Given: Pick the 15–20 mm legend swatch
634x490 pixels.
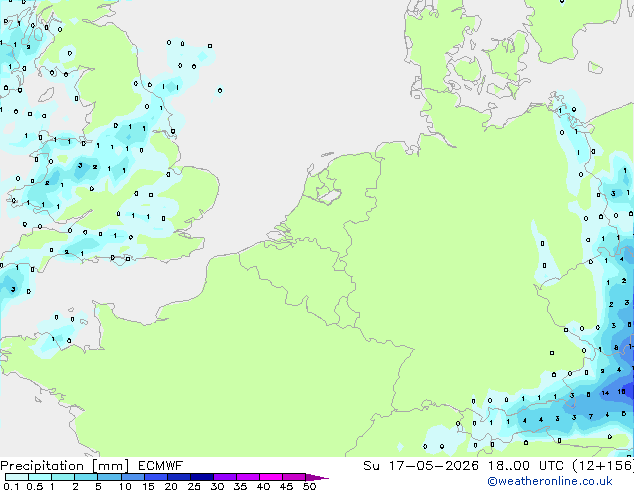Looking at the screenshot, I should [155, 477].
